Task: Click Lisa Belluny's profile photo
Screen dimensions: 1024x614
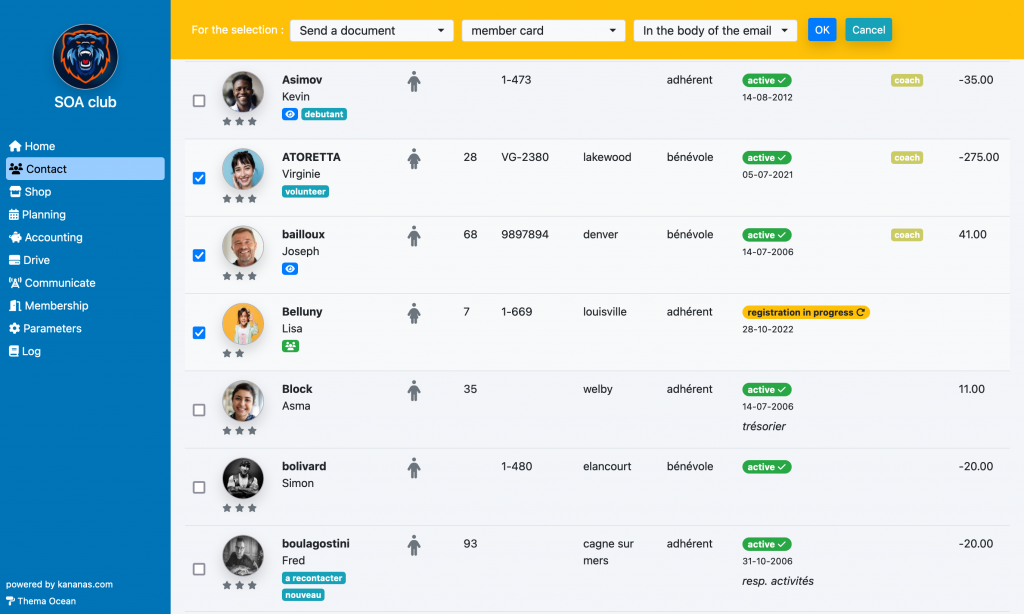Action: [243, 324]
